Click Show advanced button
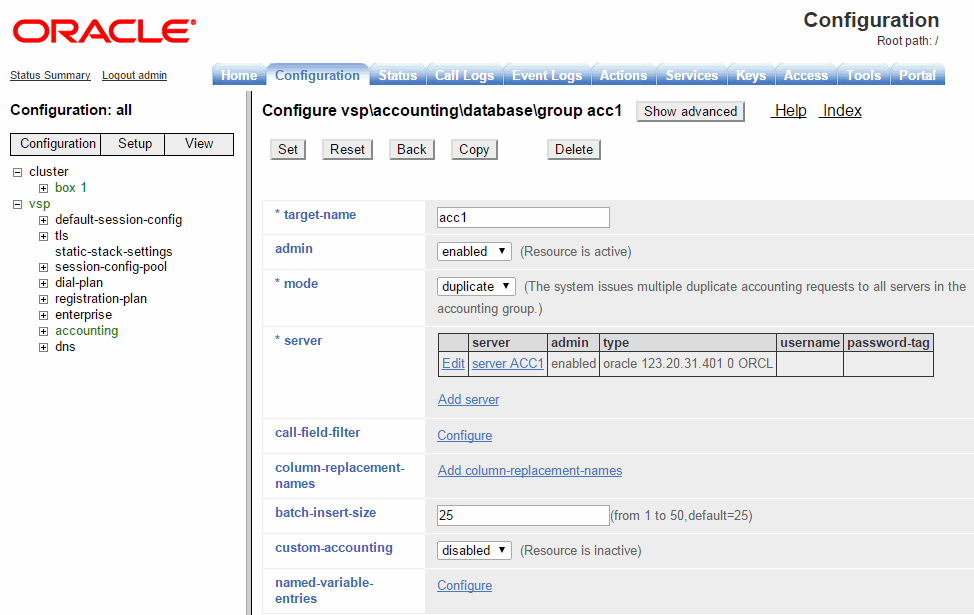This screenshot has height=615, width=974. click(690, 112)
